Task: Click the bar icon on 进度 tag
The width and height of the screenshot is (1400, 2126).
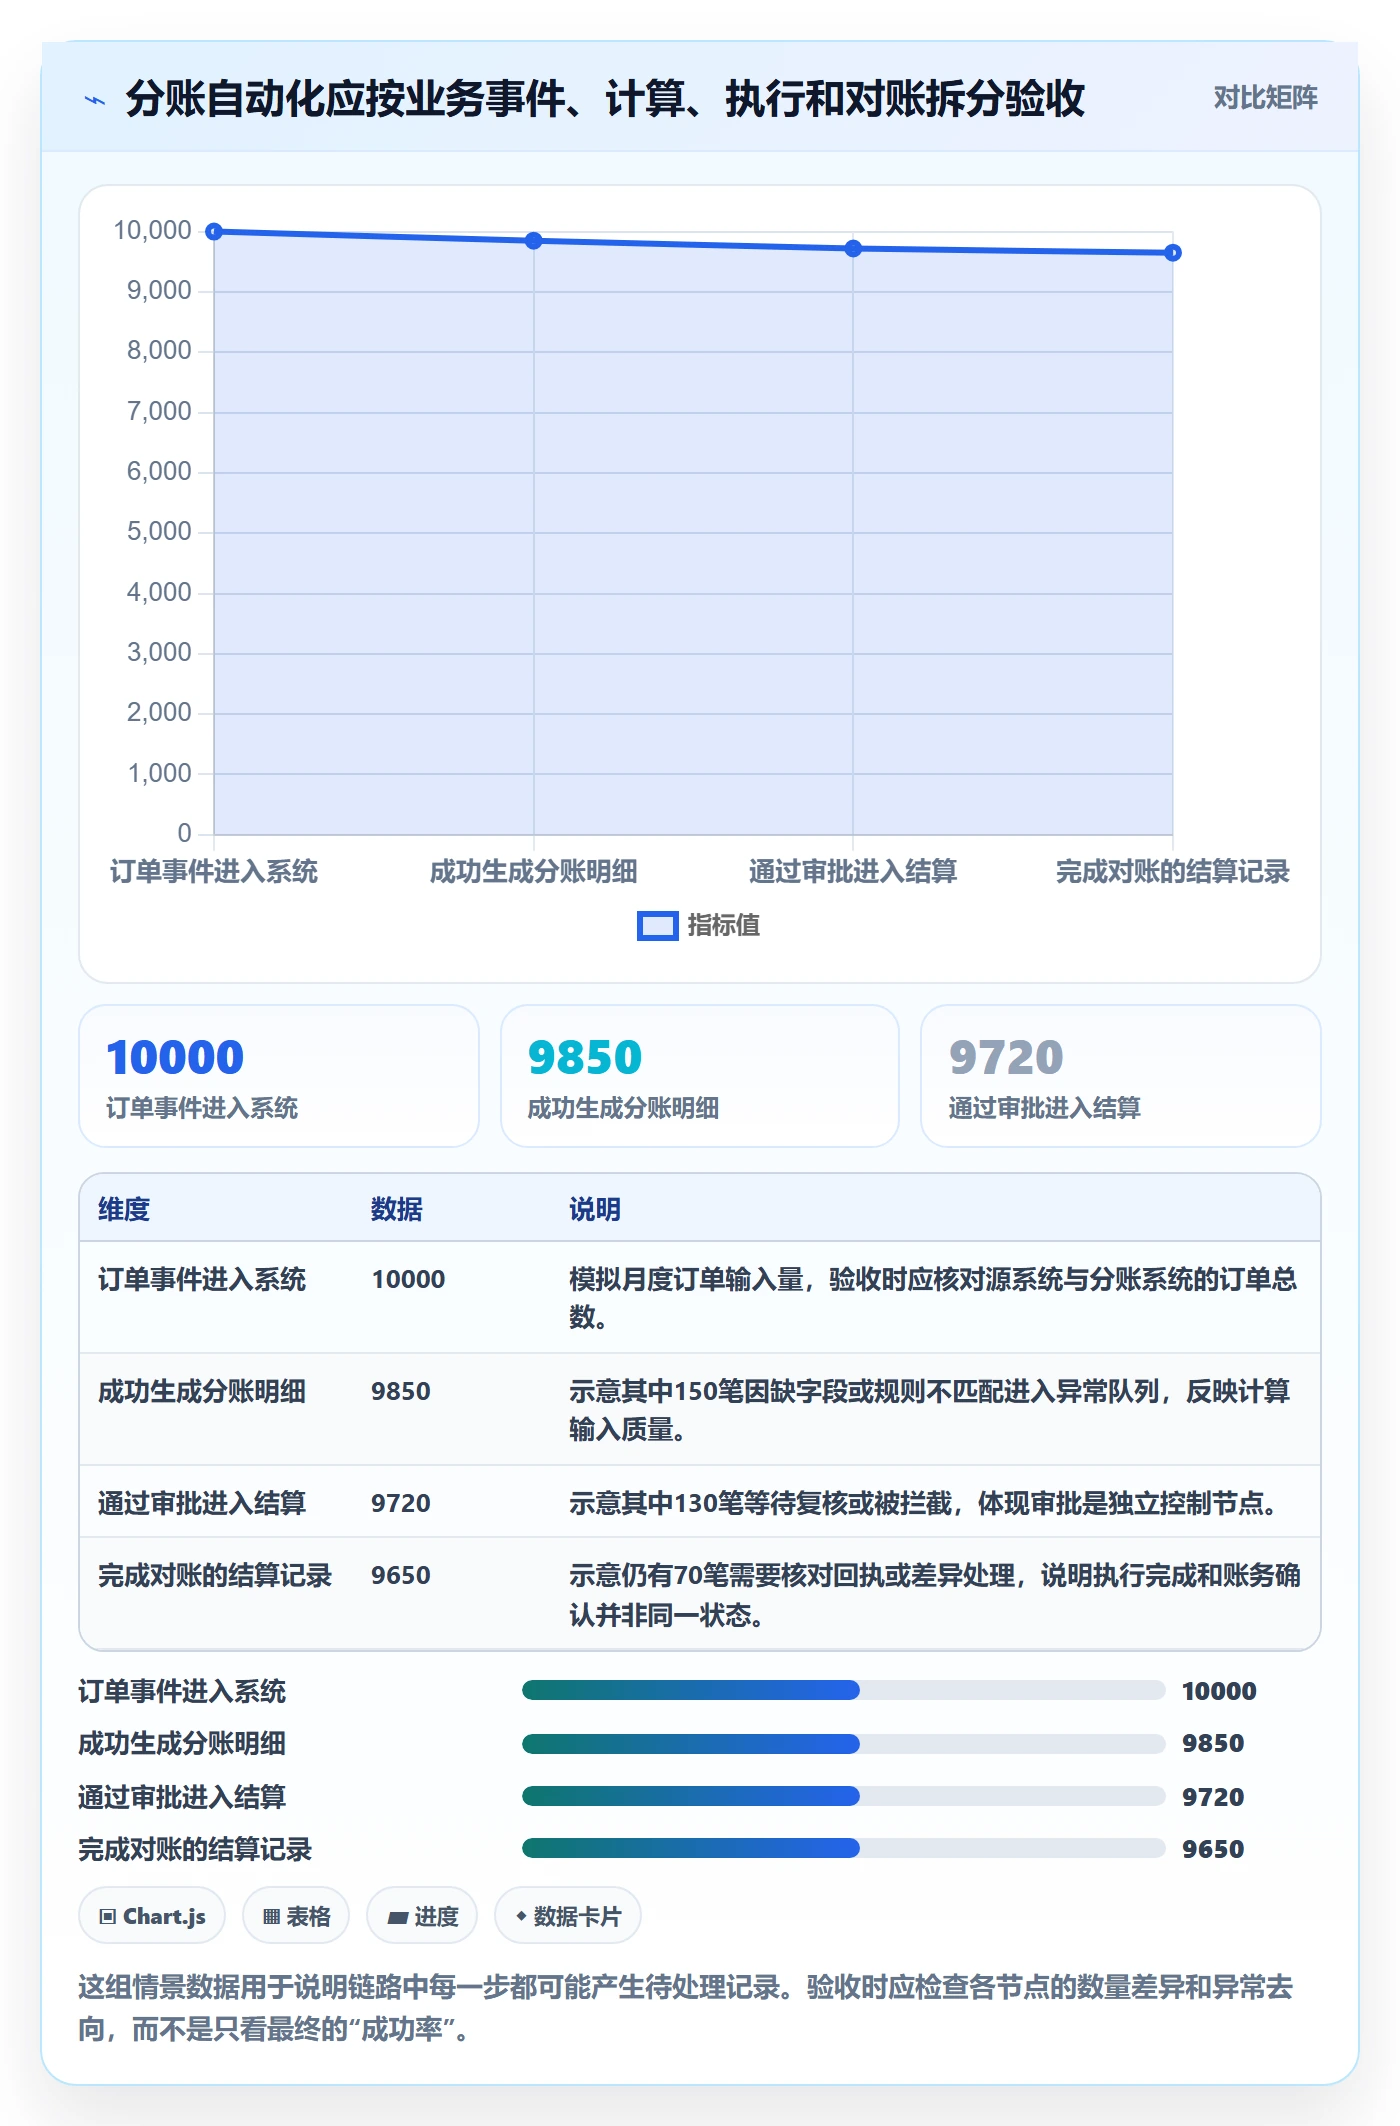Action: point(398,1918)
